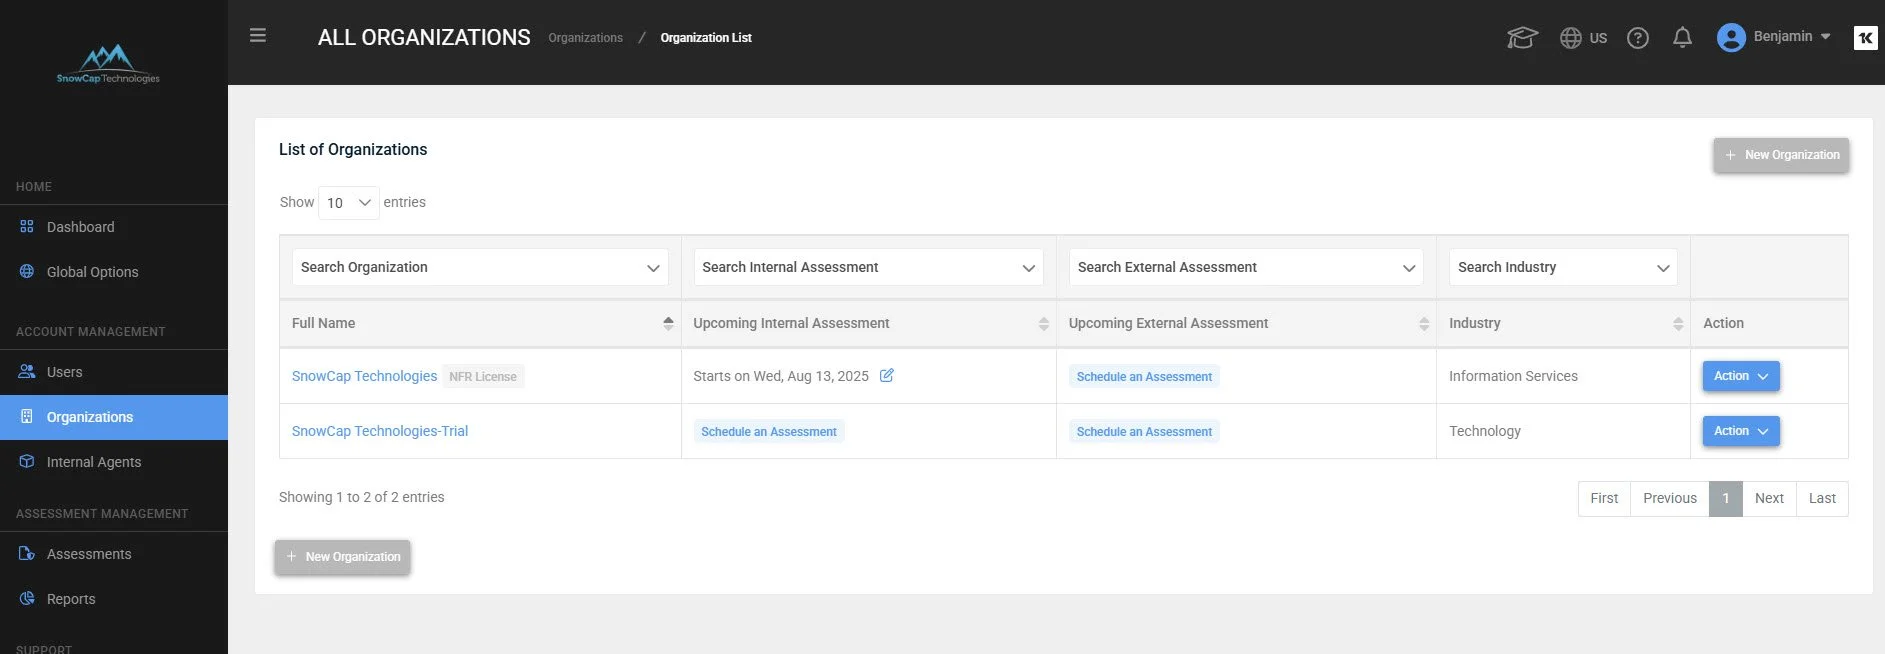Click the Organization List breadcrumb text
This screenshot has width=1885, height=654.
706,38
